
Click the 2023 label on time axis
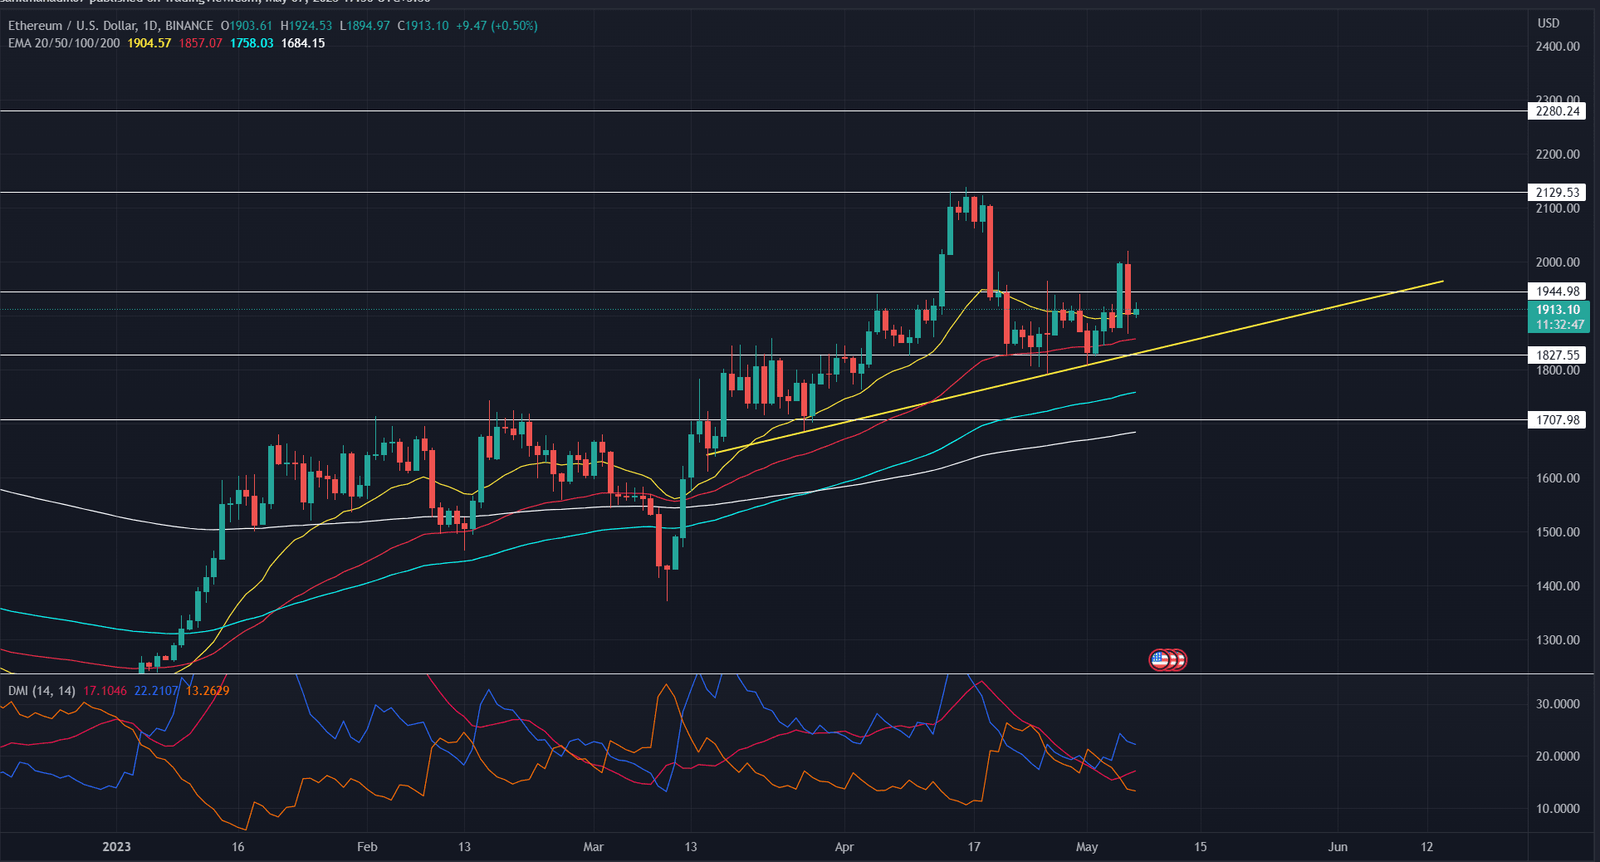[x=116, y=847]
